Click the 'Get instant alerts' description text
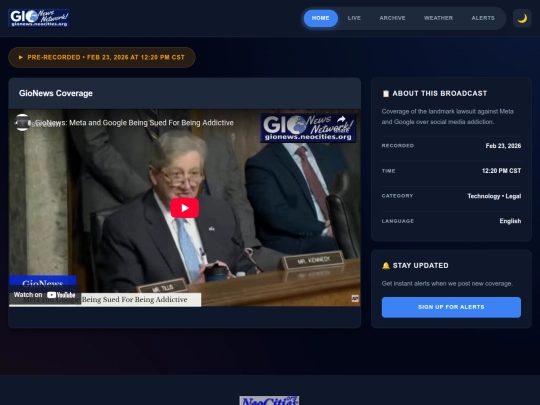540x405 pixels. [447, 284]
